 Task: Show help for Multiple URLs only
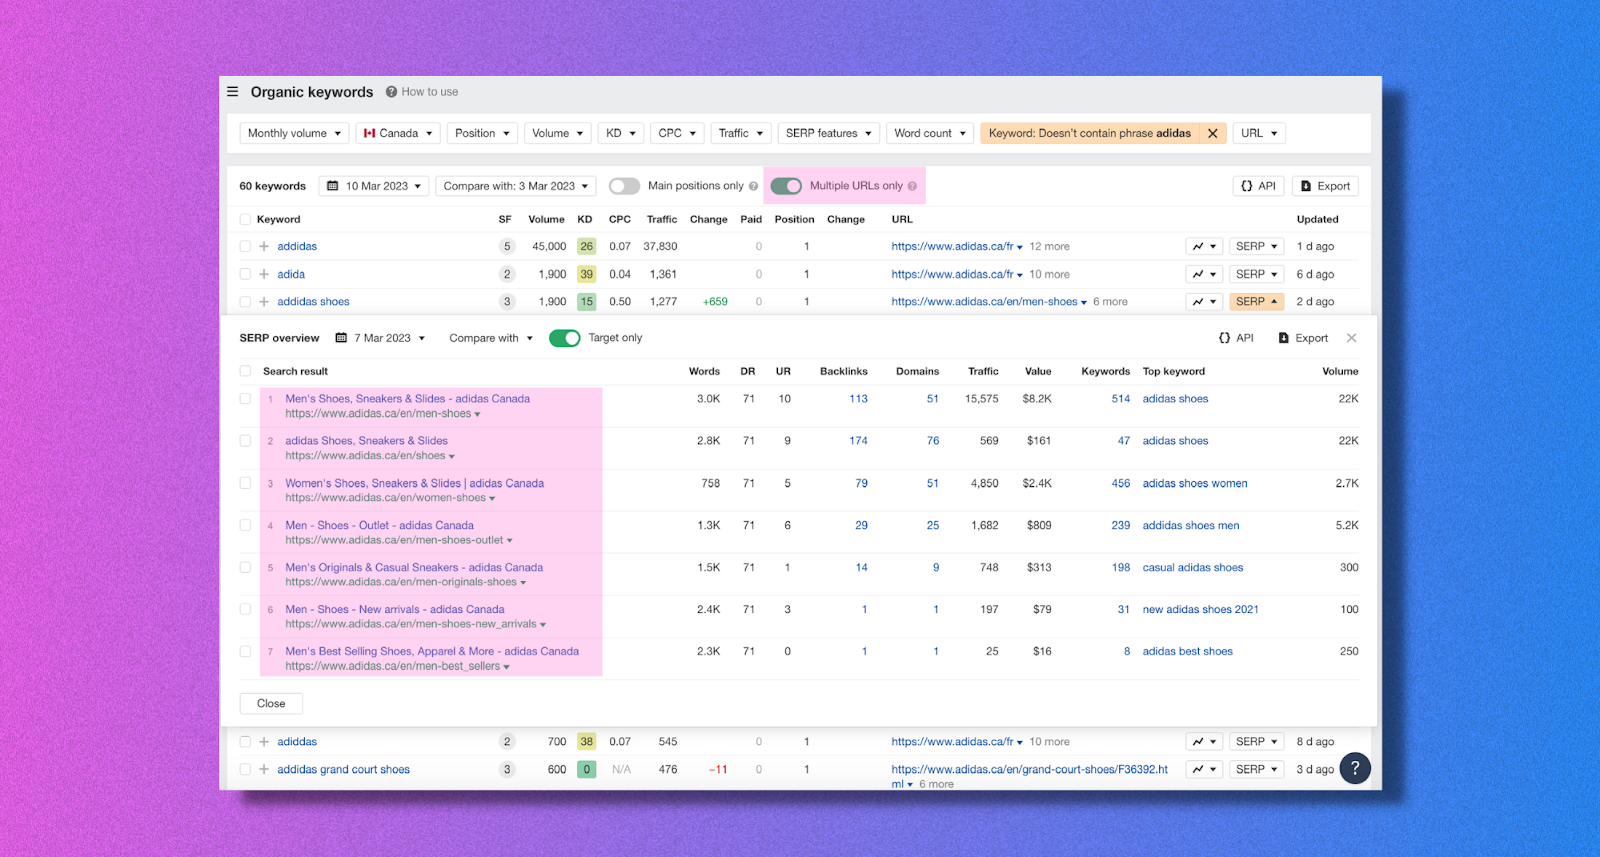[912, 186]
